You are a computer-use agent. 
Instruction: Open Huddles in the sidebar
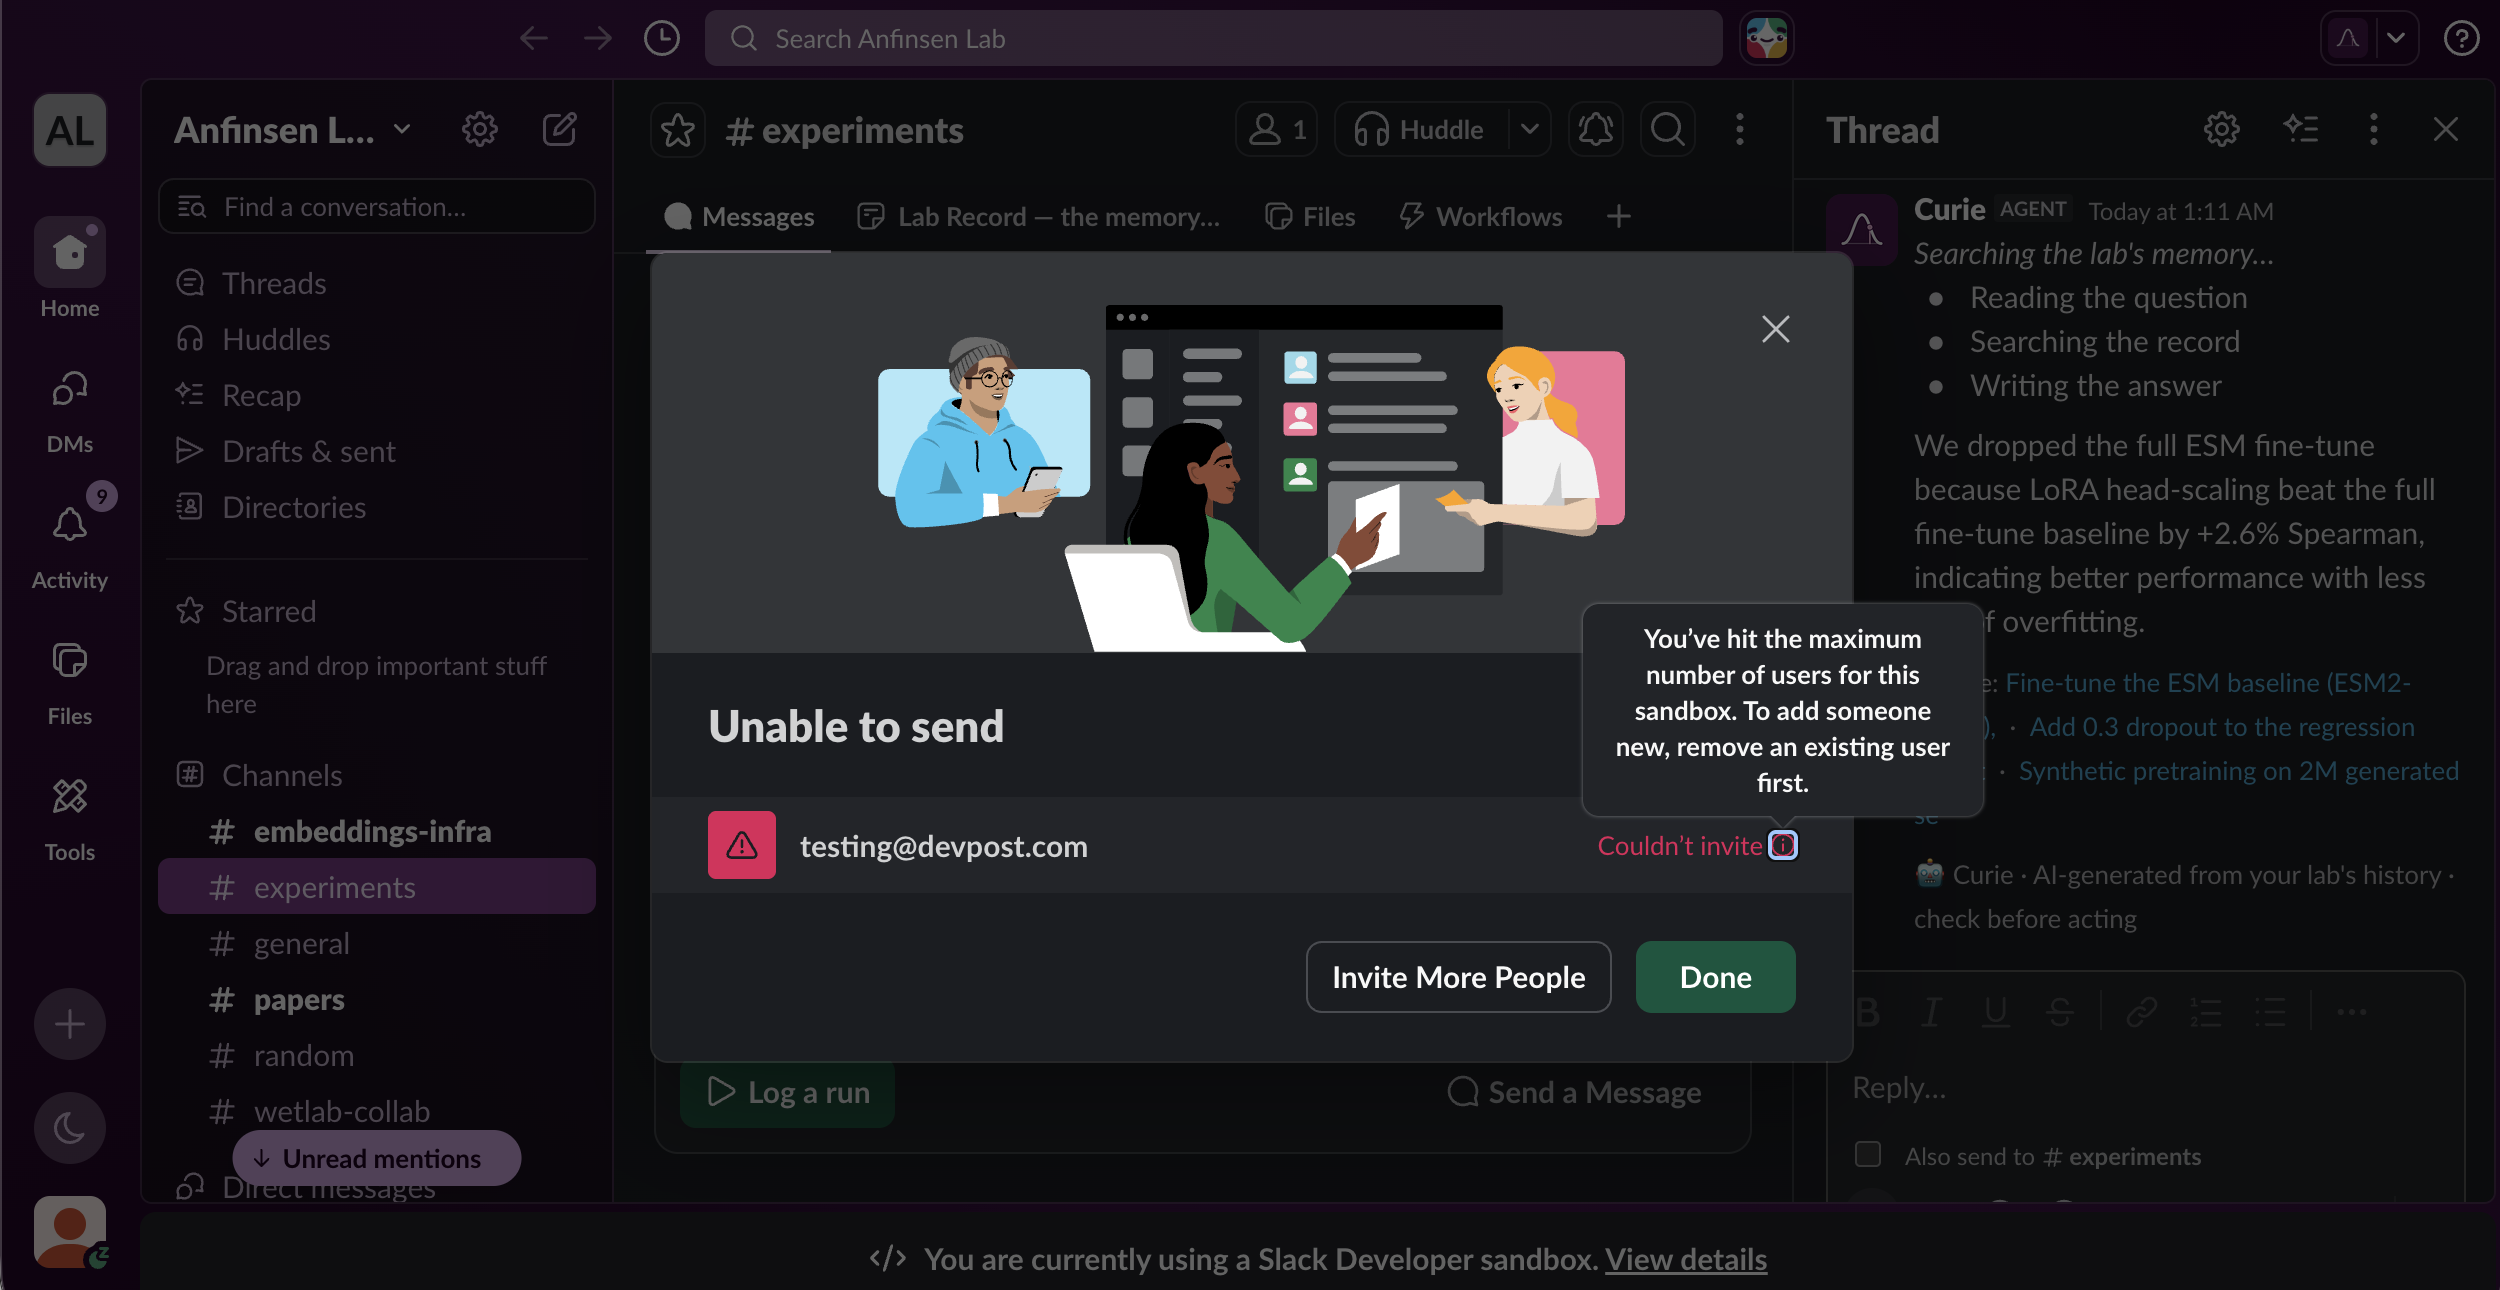(377, 339)
